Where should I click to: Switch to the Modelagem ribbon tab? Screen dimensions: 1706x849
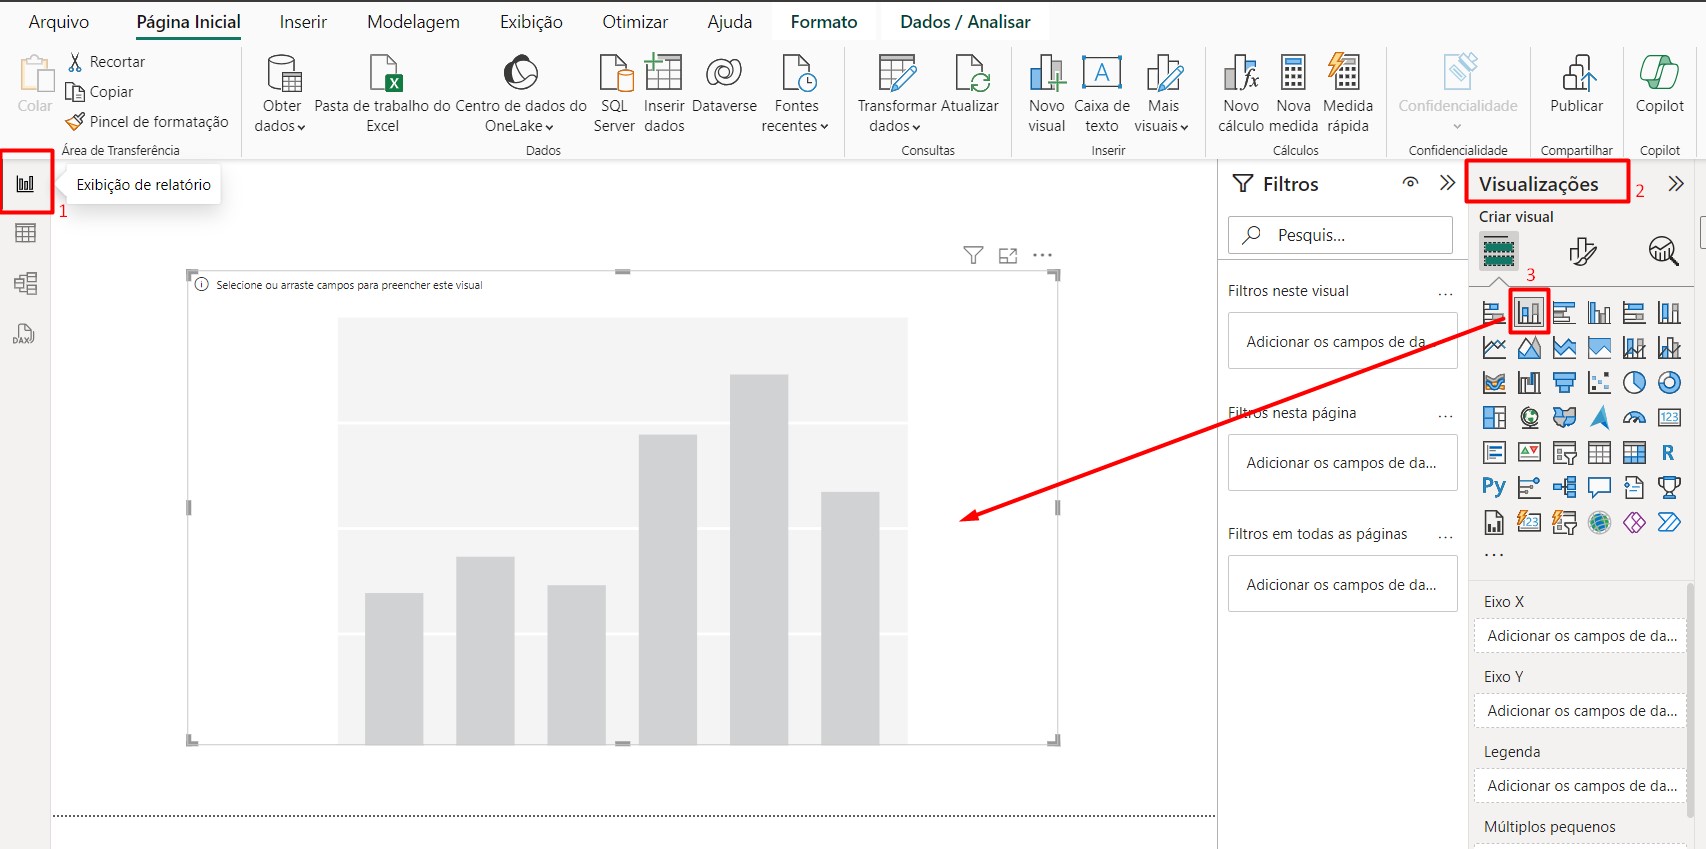pos(413,22)
